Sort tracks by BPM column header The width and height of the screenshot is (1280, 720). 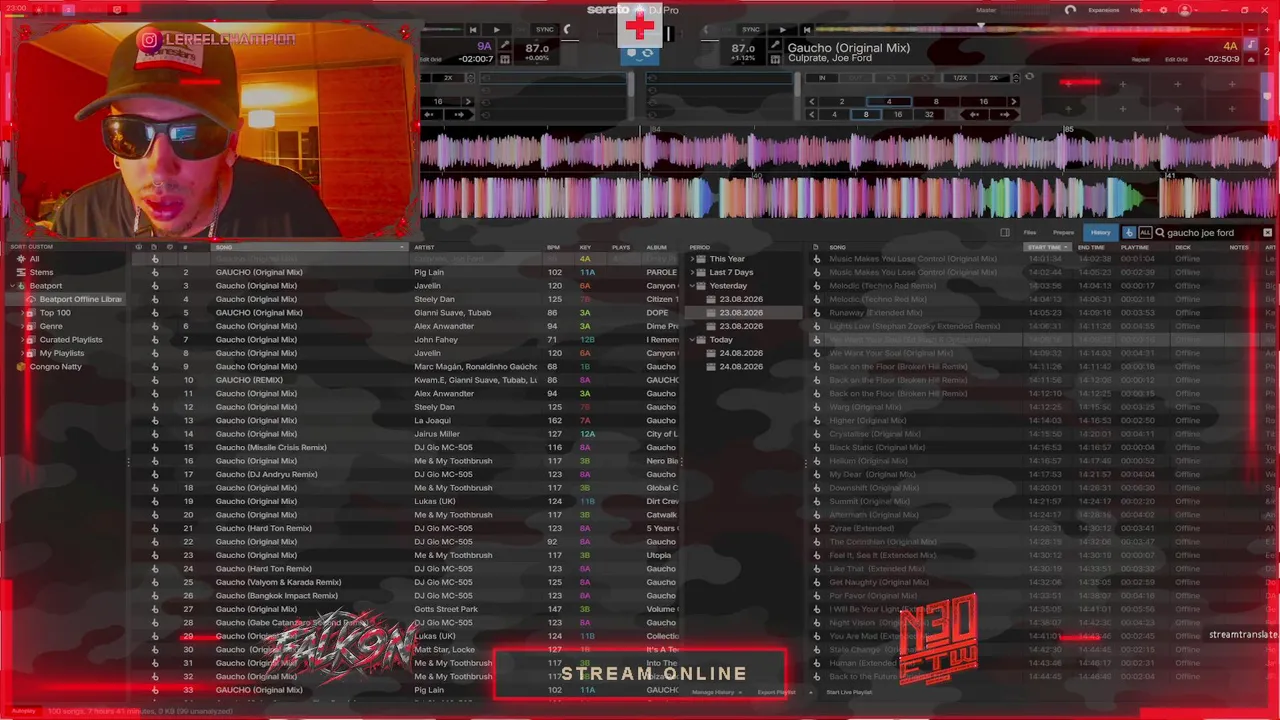pos(554,247)
